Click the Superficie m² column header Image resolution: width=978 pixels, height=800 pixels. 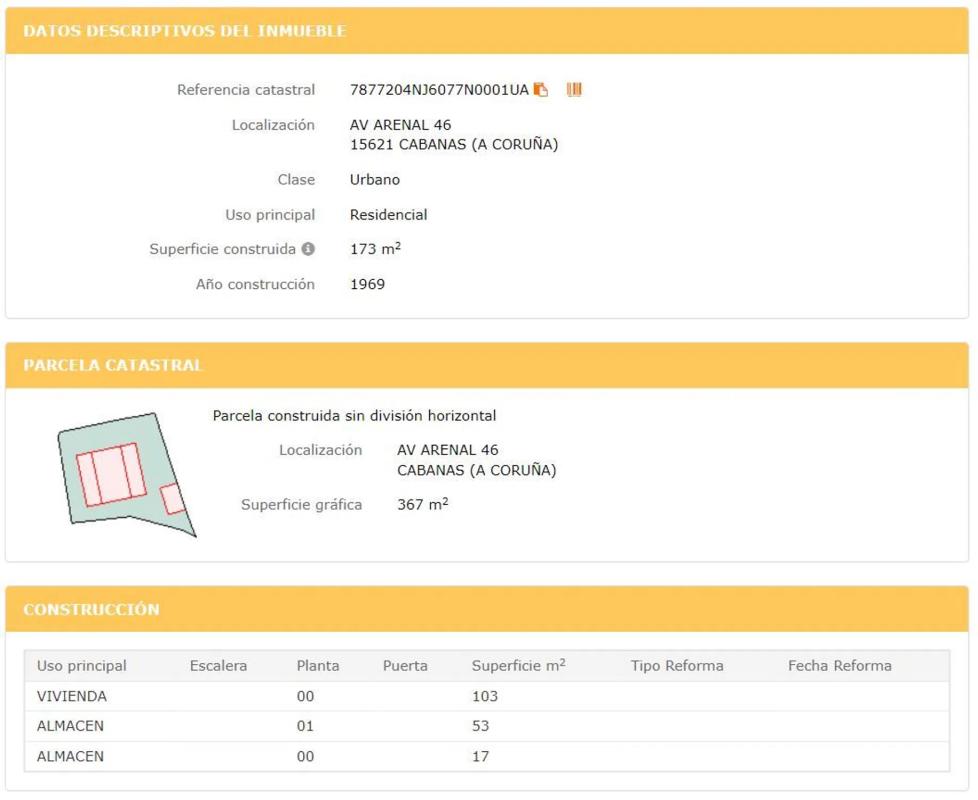(518, 666)
